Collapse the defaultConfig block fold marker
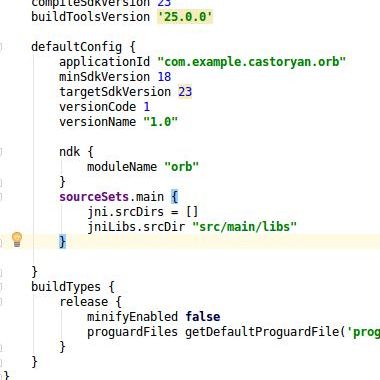The image size is (380, 380). (1, 47)
